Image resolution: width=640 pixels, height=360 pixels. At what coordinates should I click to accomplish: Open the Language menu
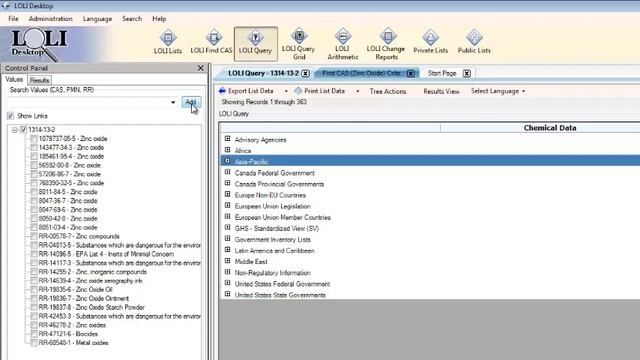pos(97,19)
